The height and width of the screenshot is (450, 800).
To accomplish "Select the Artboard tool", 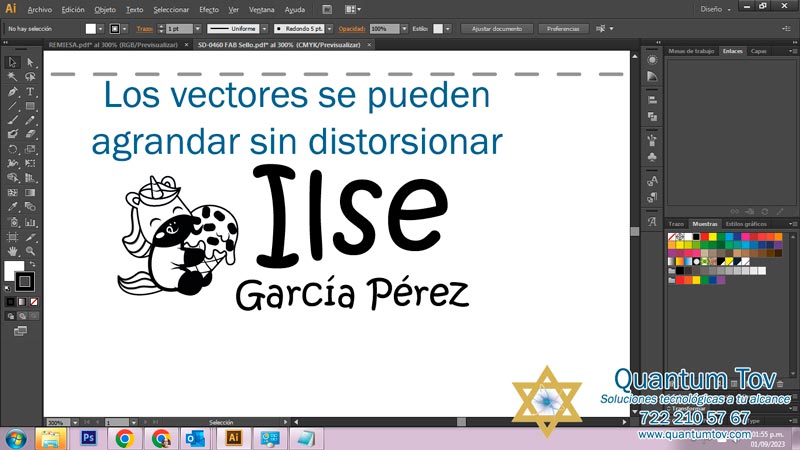I will pyautogui.click(x=12, y=237).
